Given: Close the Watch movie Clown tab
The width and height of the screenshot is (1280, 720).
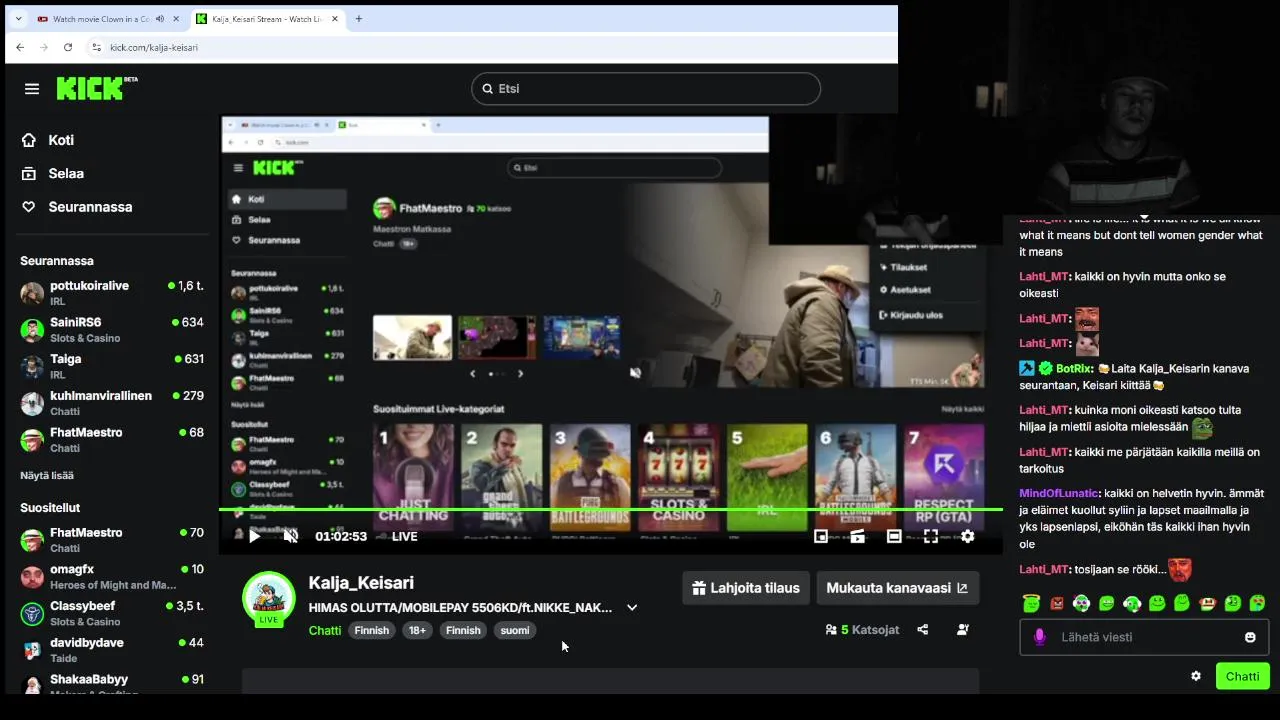Looking at the screenshot, I should coord(176,18).
